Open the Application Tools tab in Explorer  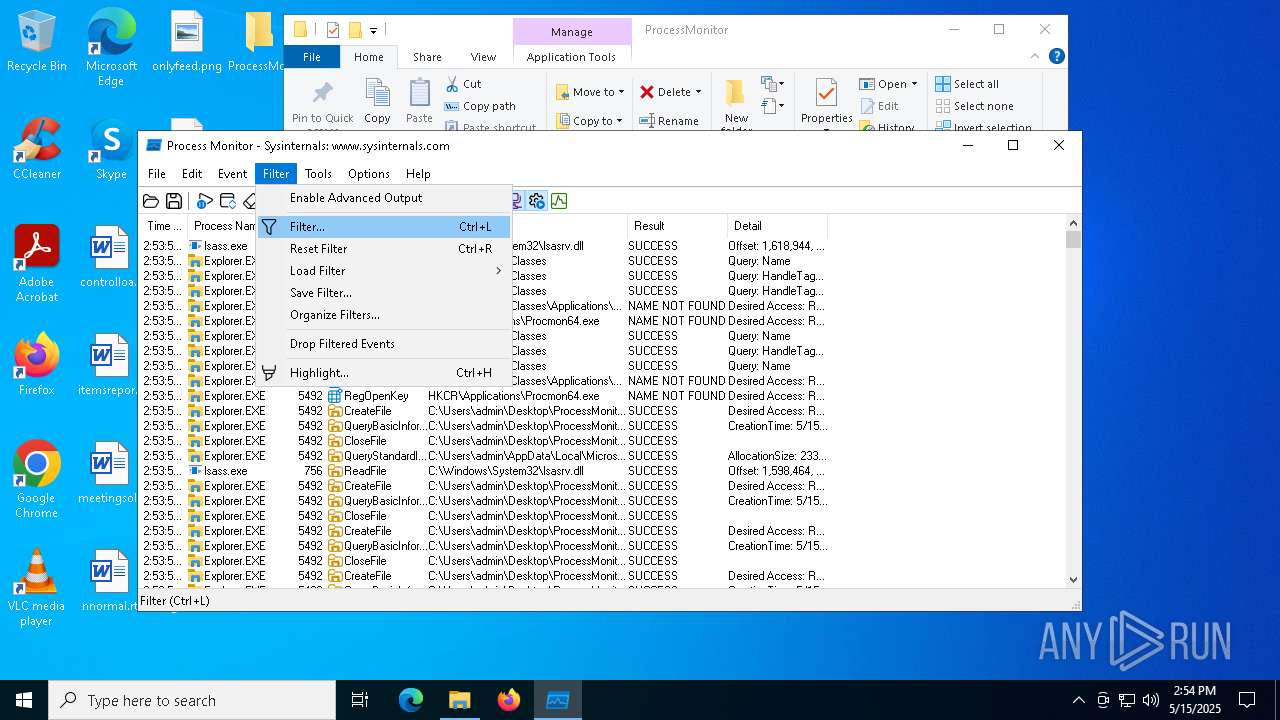571,57
